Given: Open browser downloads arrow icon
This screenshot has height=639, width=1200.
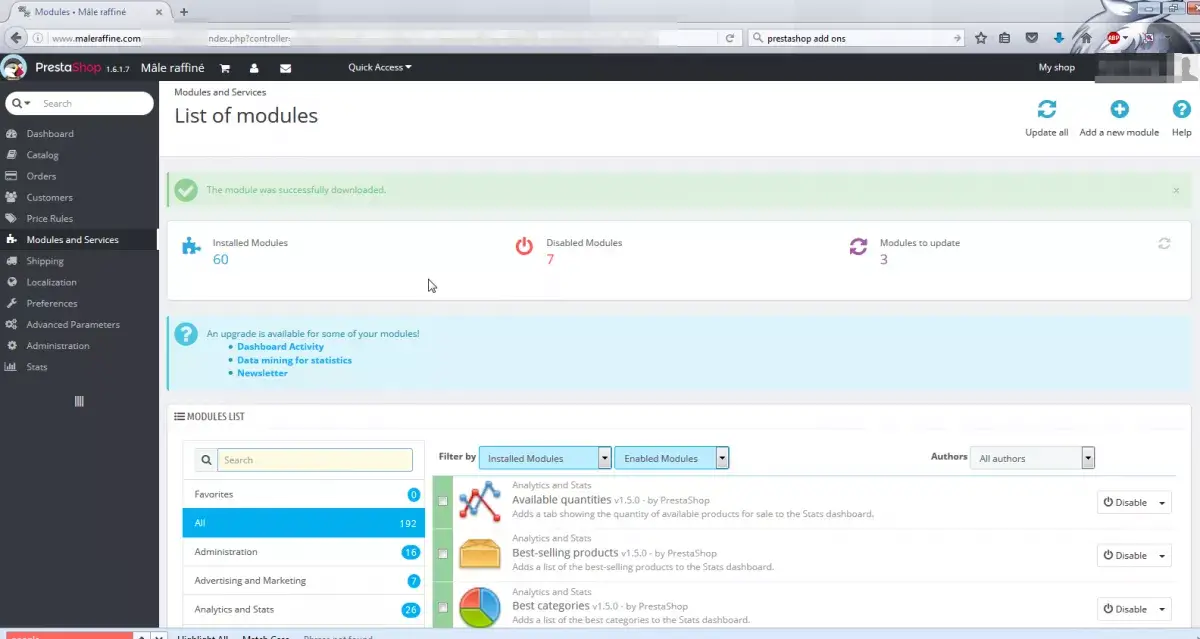Looking at the screenshot, I should click(x=1059, y=38).
